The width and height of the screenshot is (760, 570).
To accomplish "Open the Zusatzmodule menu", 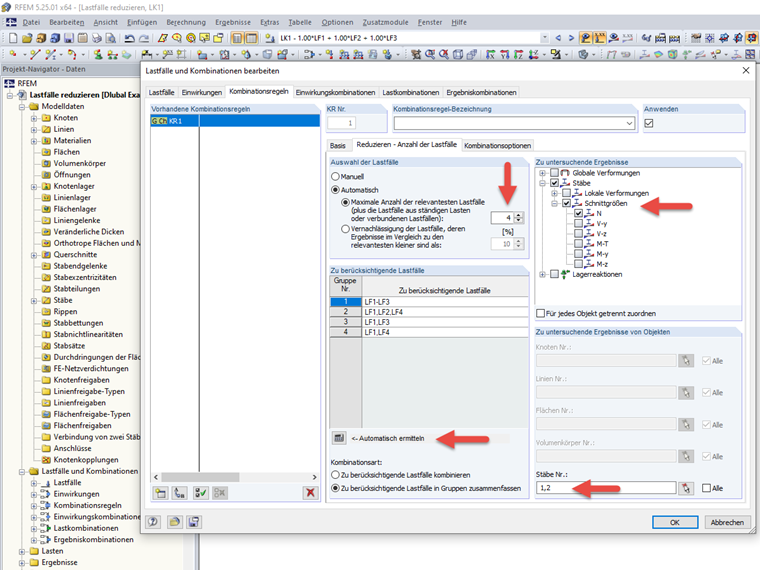I will pyautogui.click(x=385, y=22).
